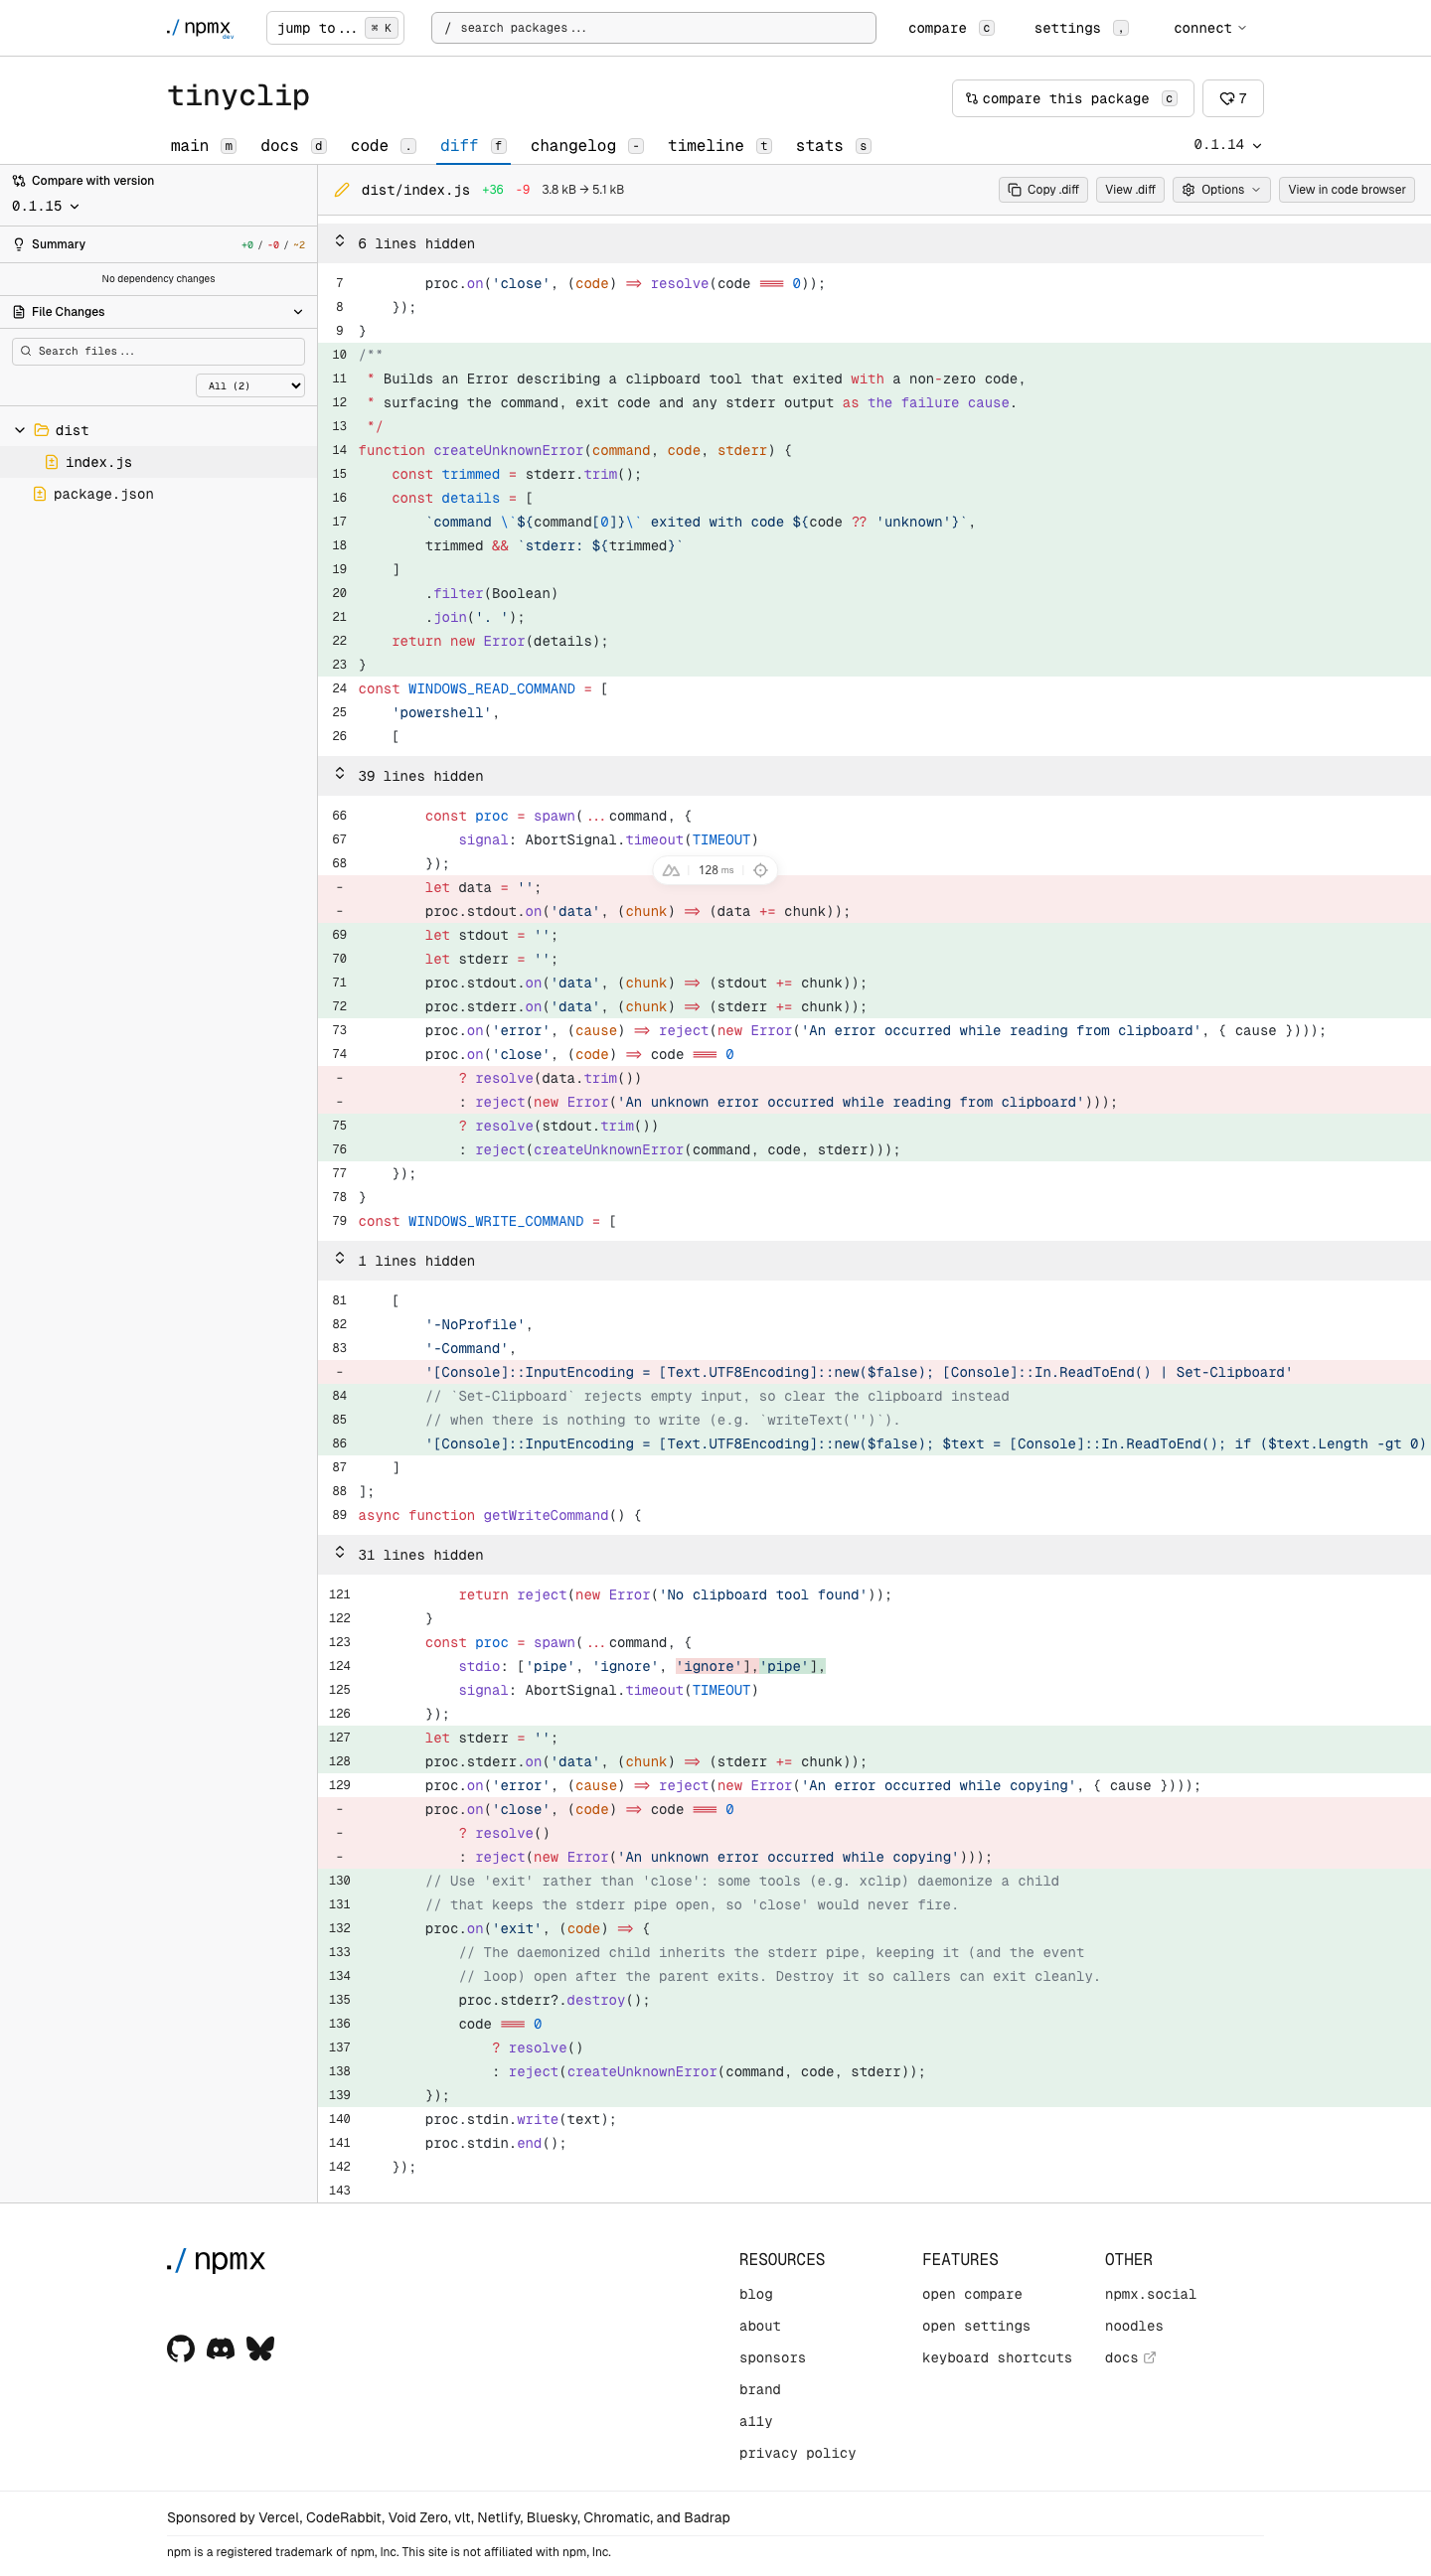Click the File Changes document icon

(19, 312)
